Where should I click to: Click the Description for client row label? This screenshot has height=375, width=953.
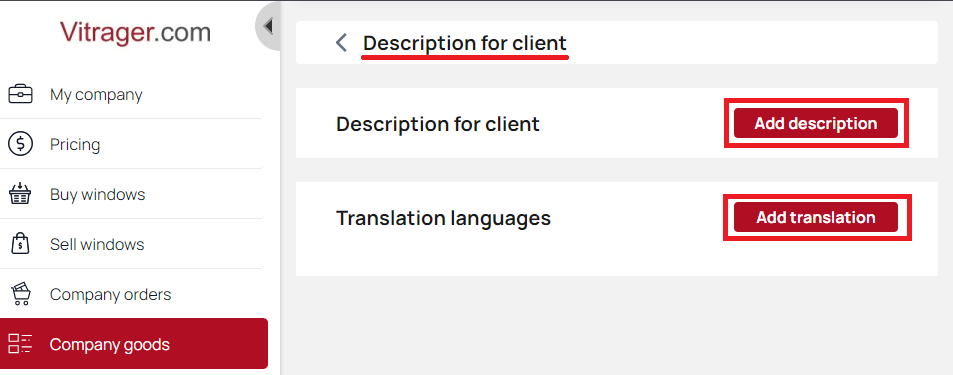point(438,124)
